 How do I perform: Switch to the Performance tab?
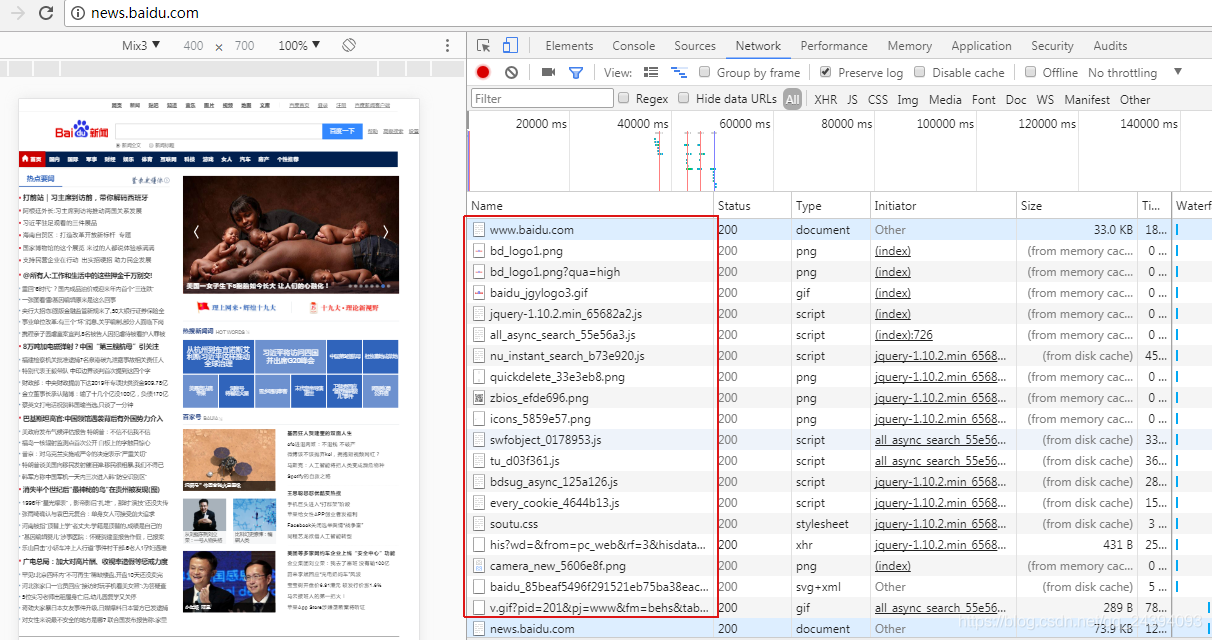coord(834,46)
